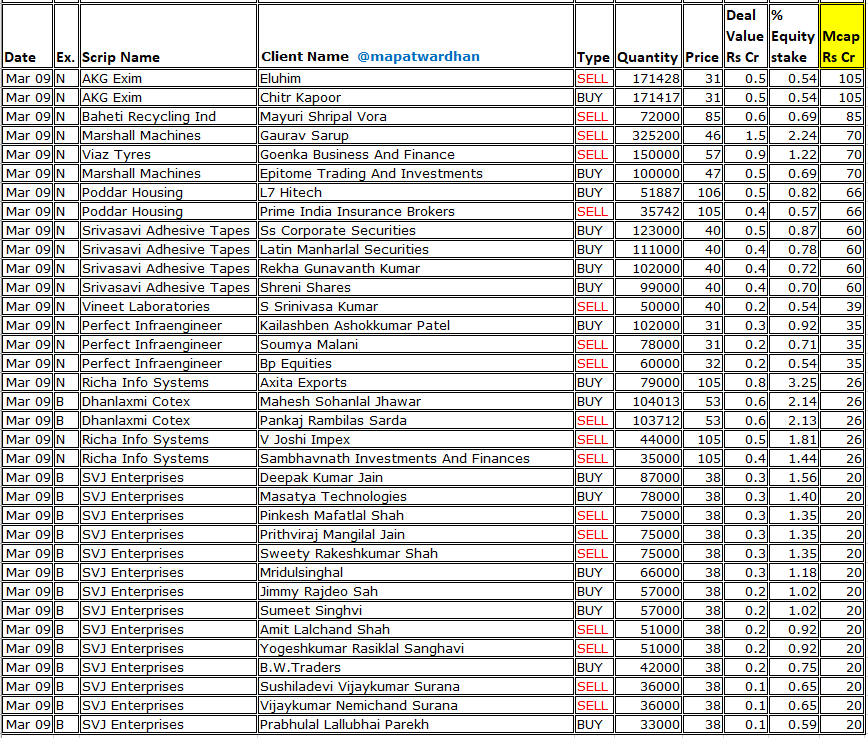Click the 'Price' column header
868x738 pixels.
(x=702, y=37)
